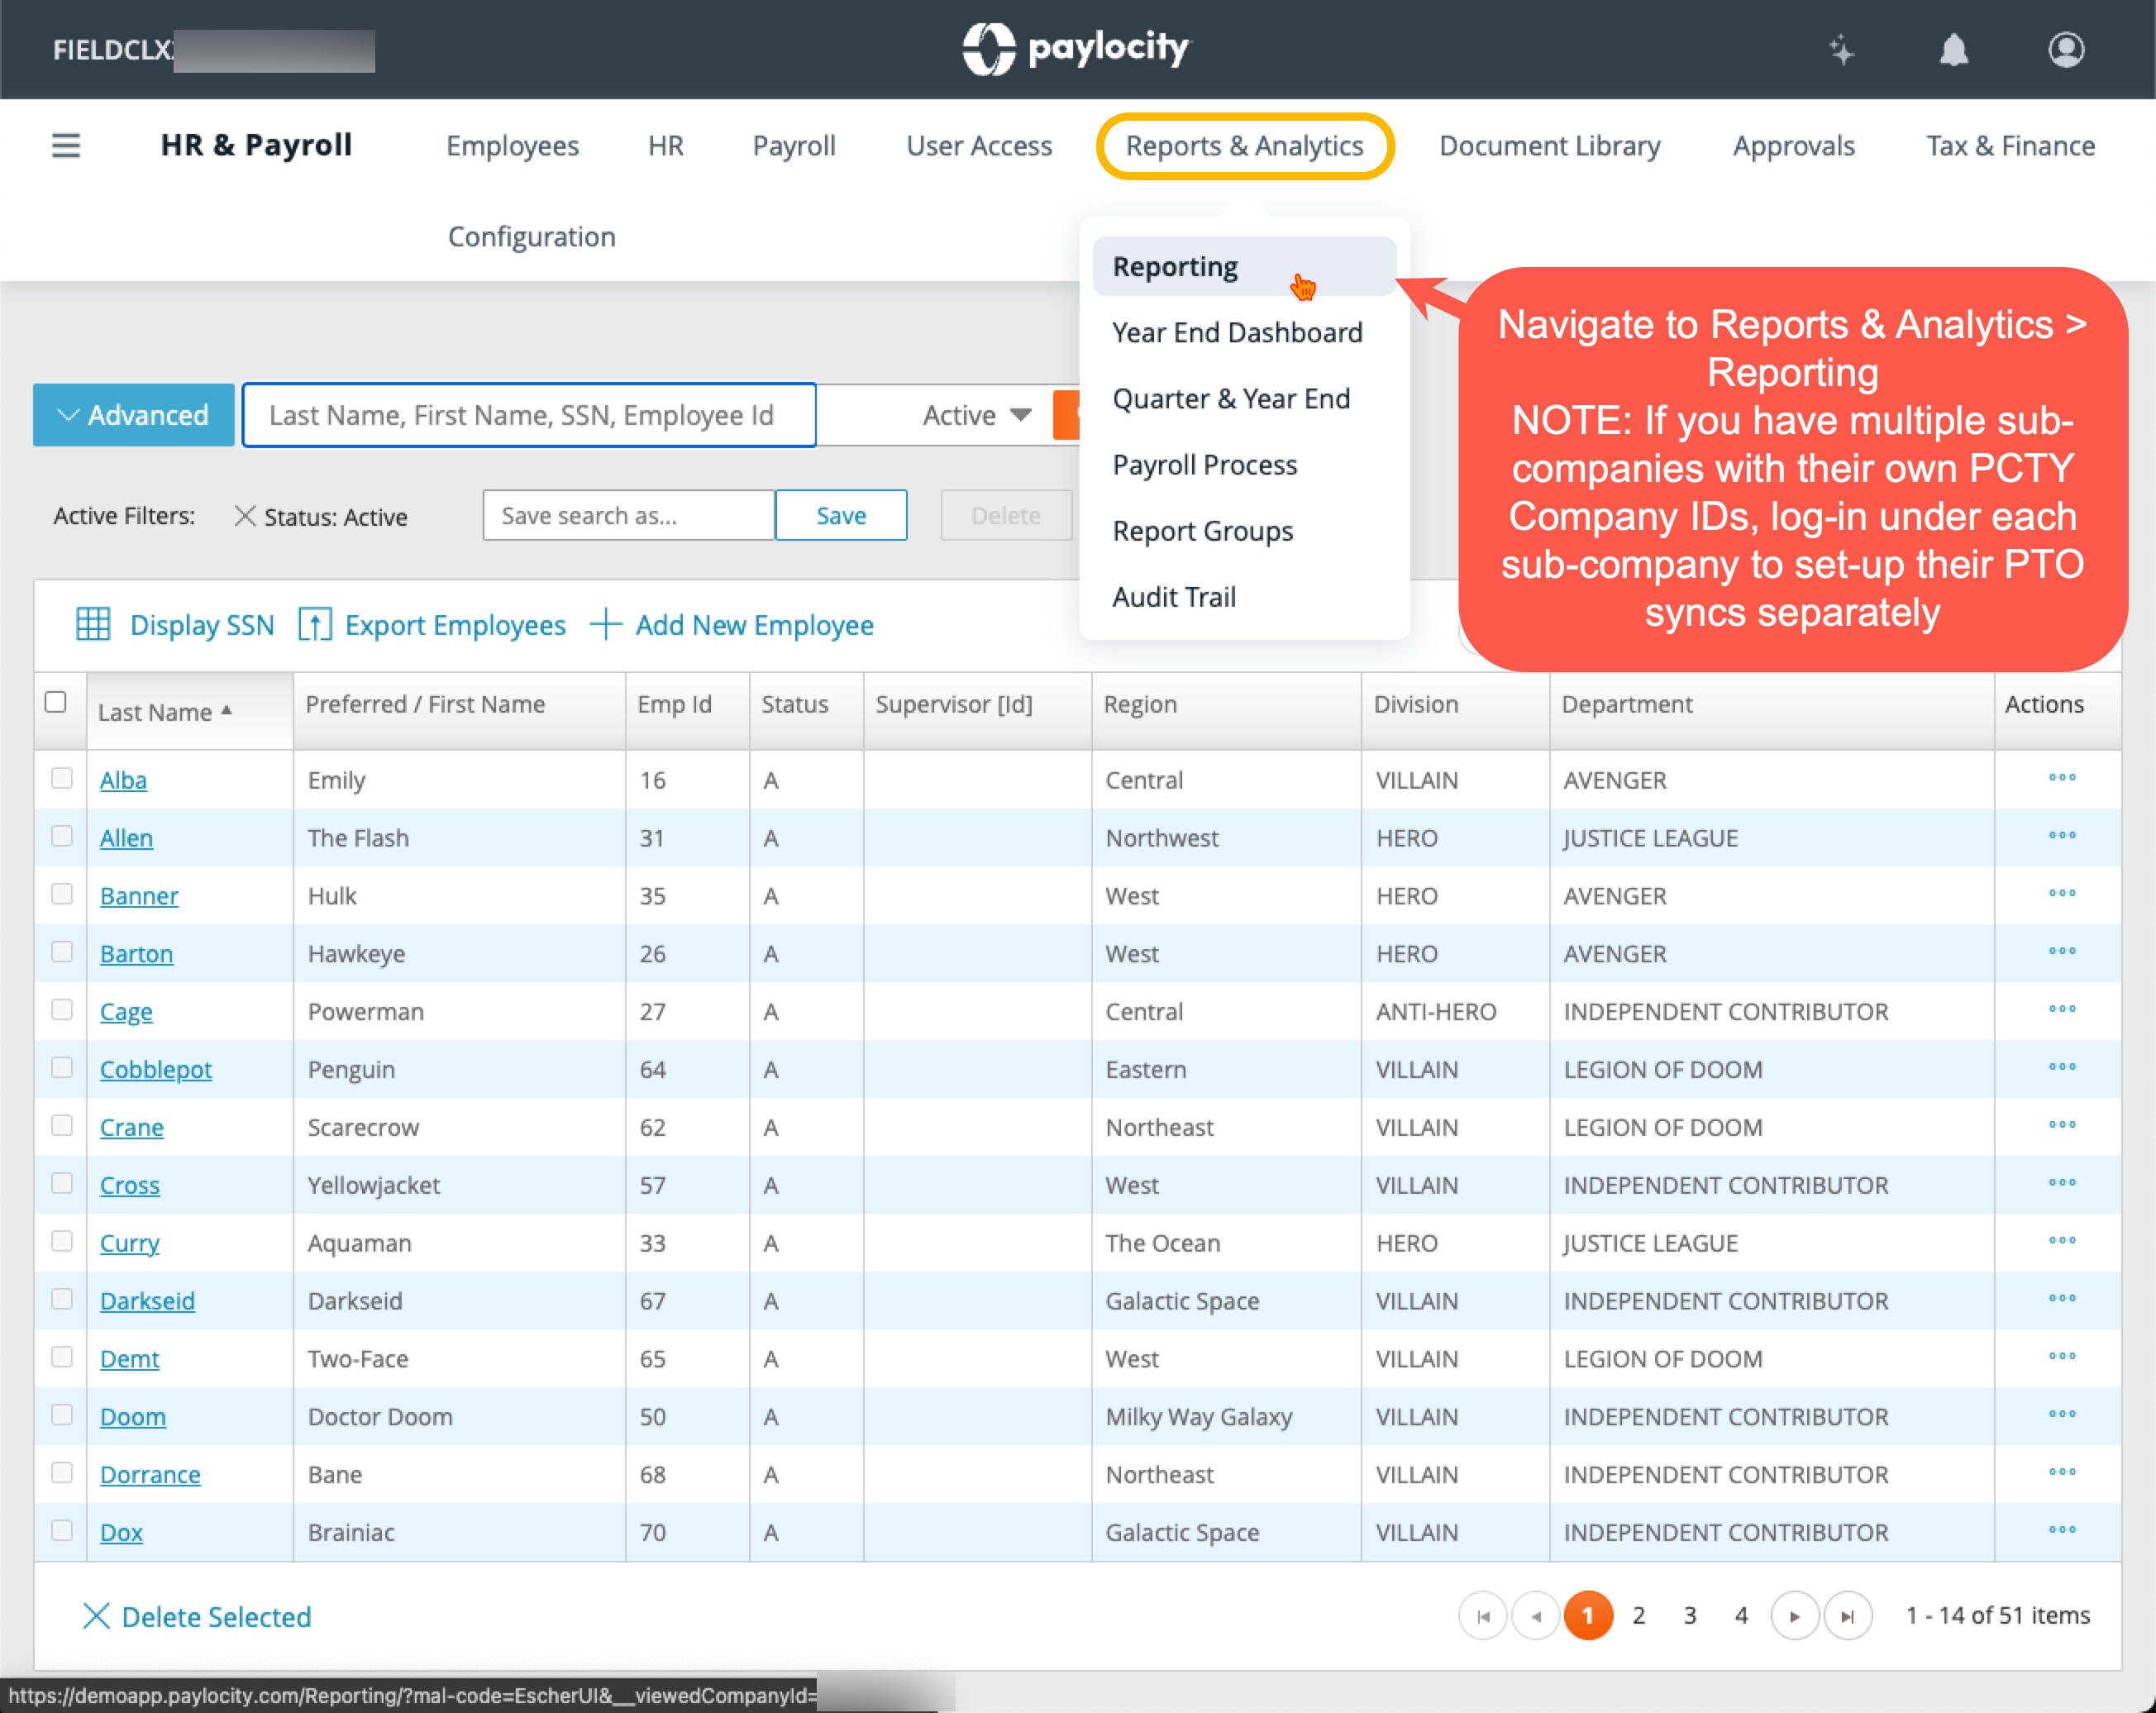Click the Export Employees upload icon
Viewport: 2156px width, 1713px height.
pyautogui.click(x=315, y=624)
